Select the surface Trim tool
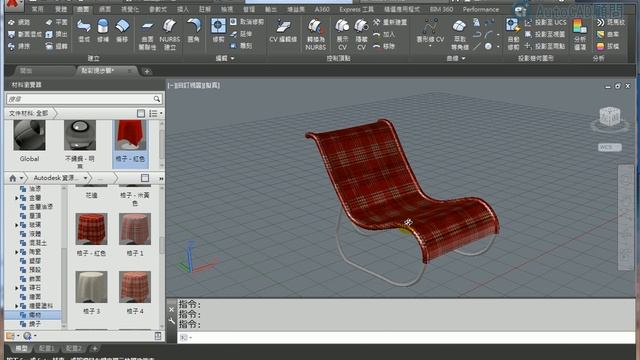This screenshot has height=360, width=640. [218, 31]
